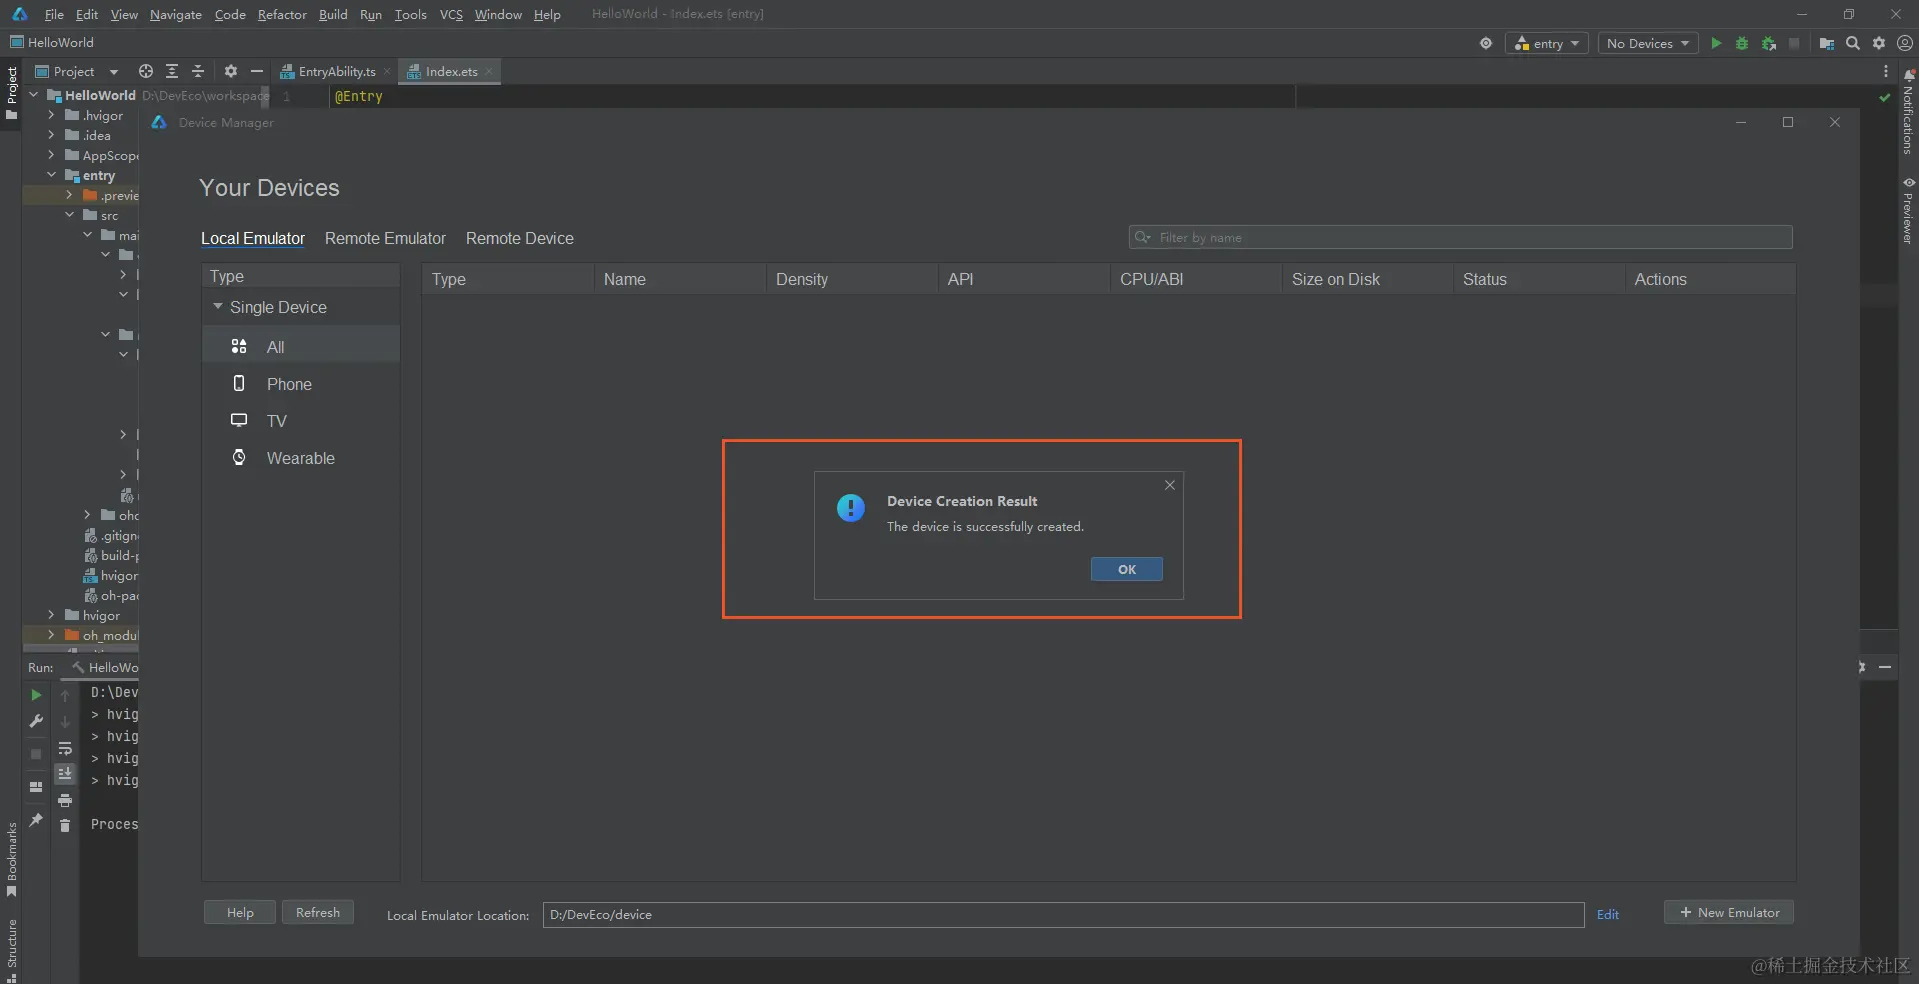
Task: Expand all in the Project panel
Action: point(172,71)
